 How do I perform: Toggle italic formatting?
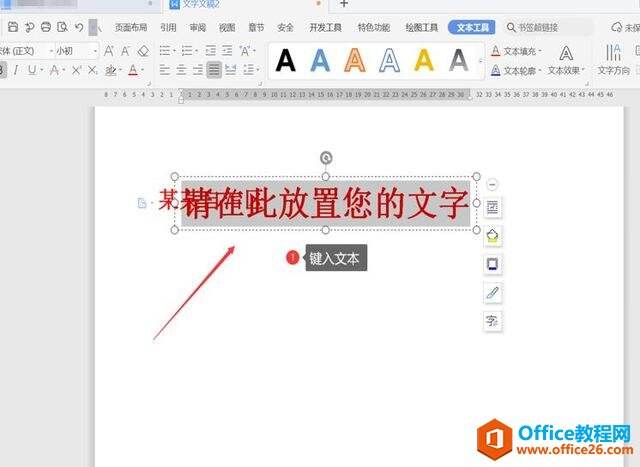16,70
